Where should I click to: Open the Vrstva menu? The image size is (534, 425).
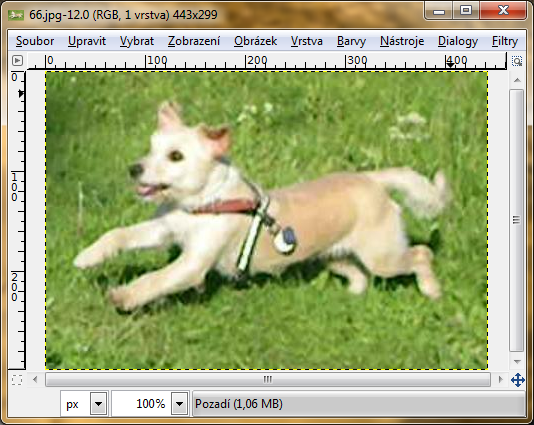(x=307, y=41)
